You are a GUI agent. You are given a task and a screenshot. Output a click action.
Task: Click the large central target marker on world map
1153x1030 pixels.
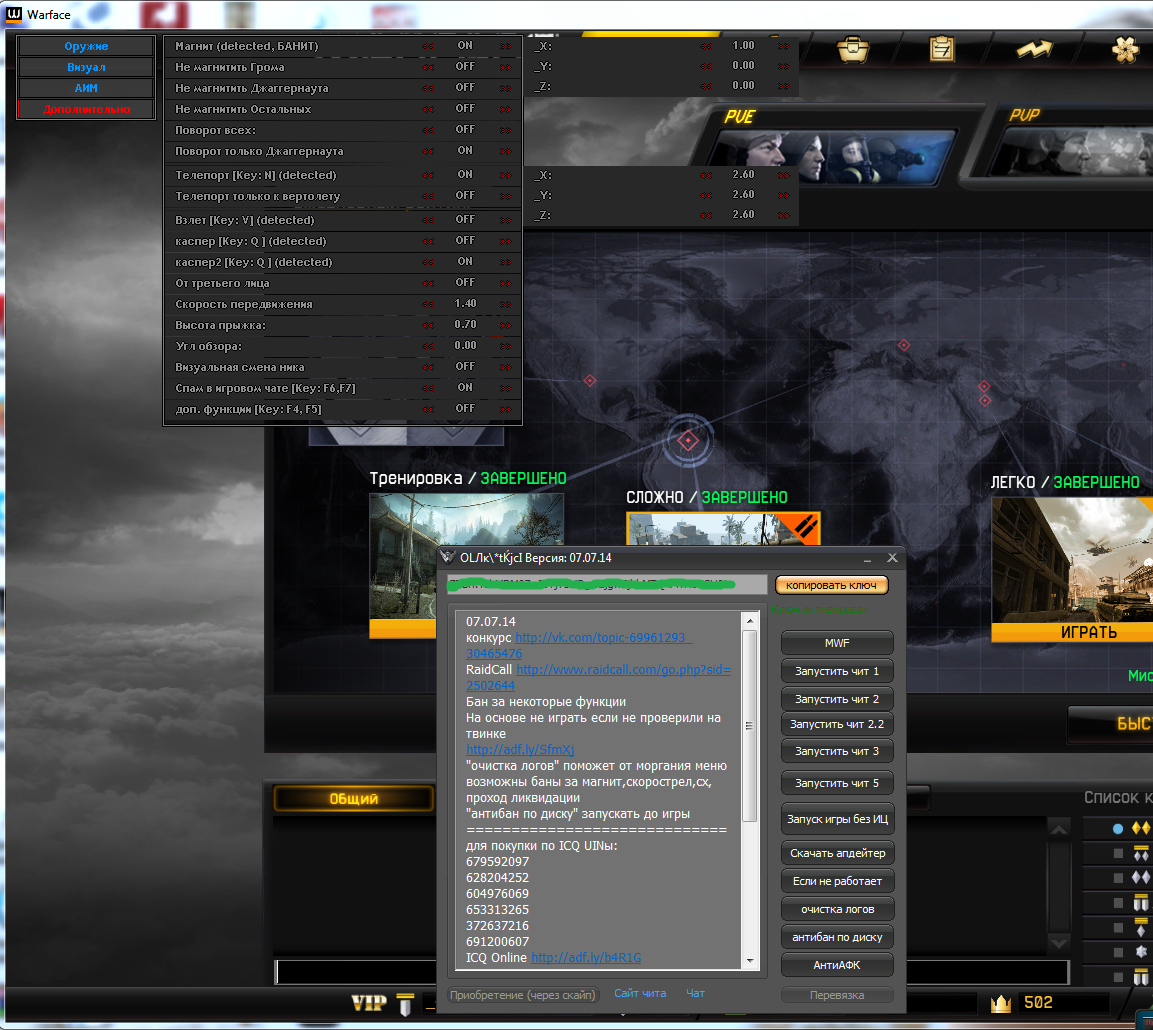coord(688,440)
